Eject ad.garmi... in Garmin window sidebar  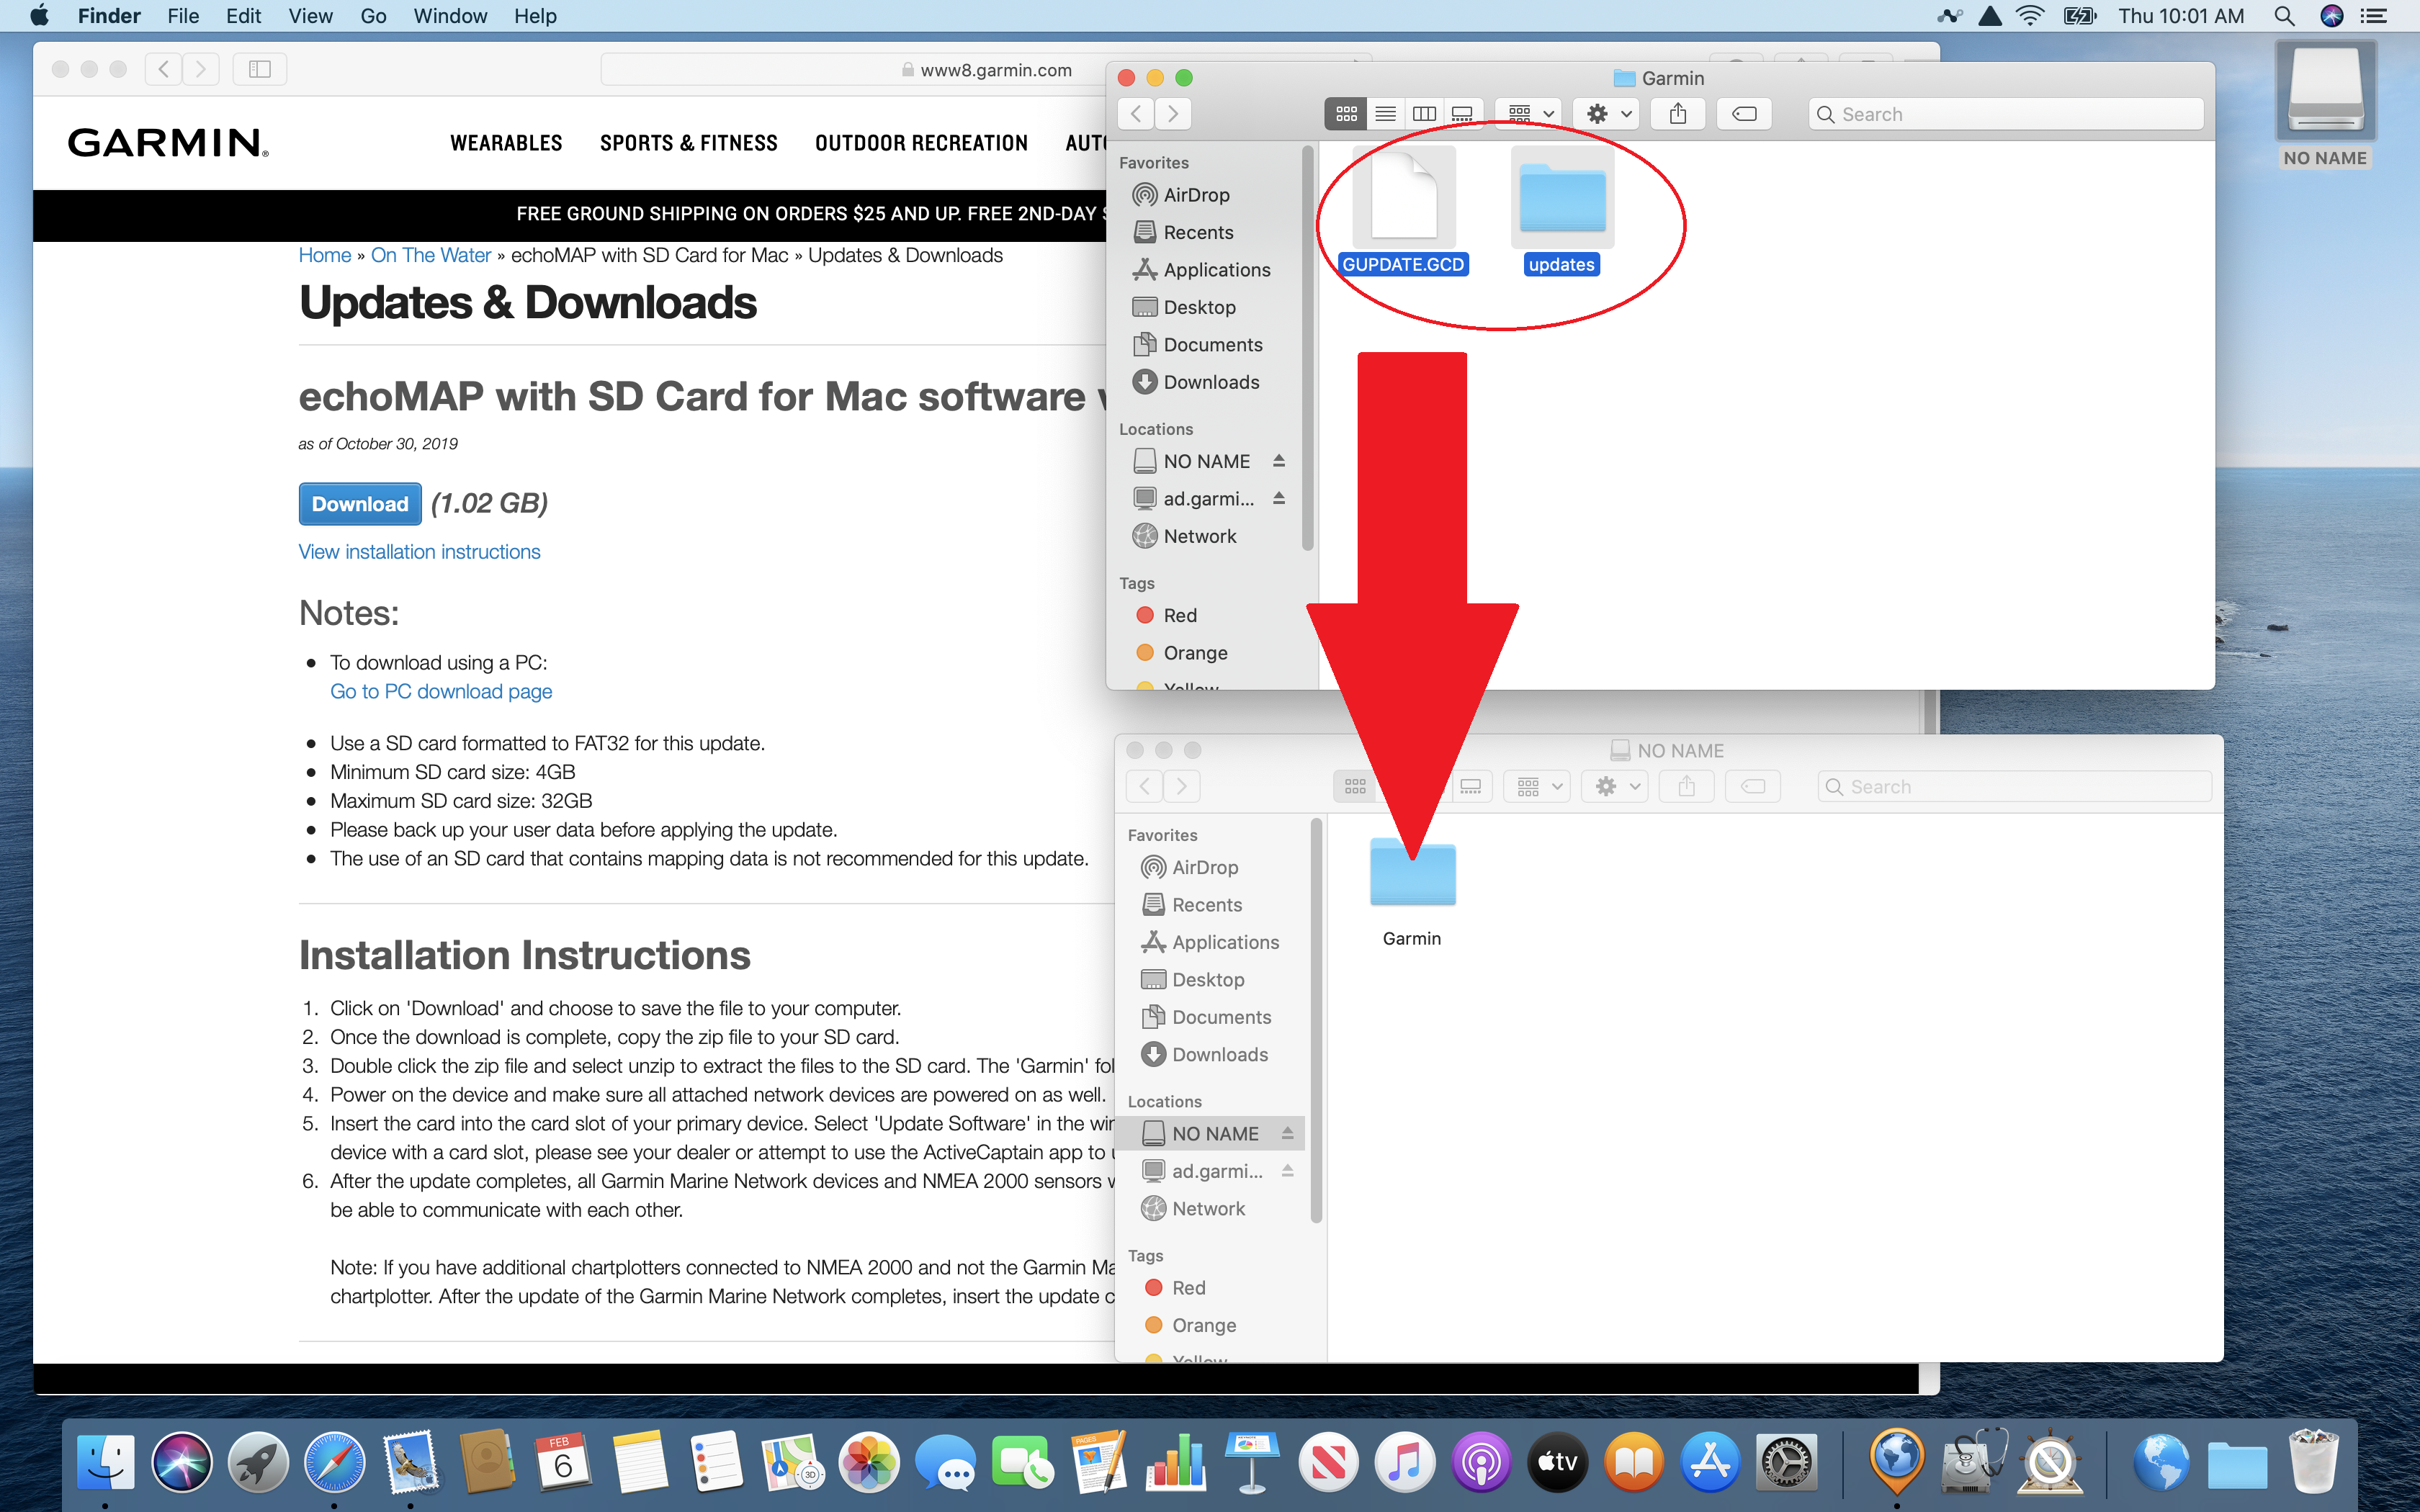tap(1279, 498)
